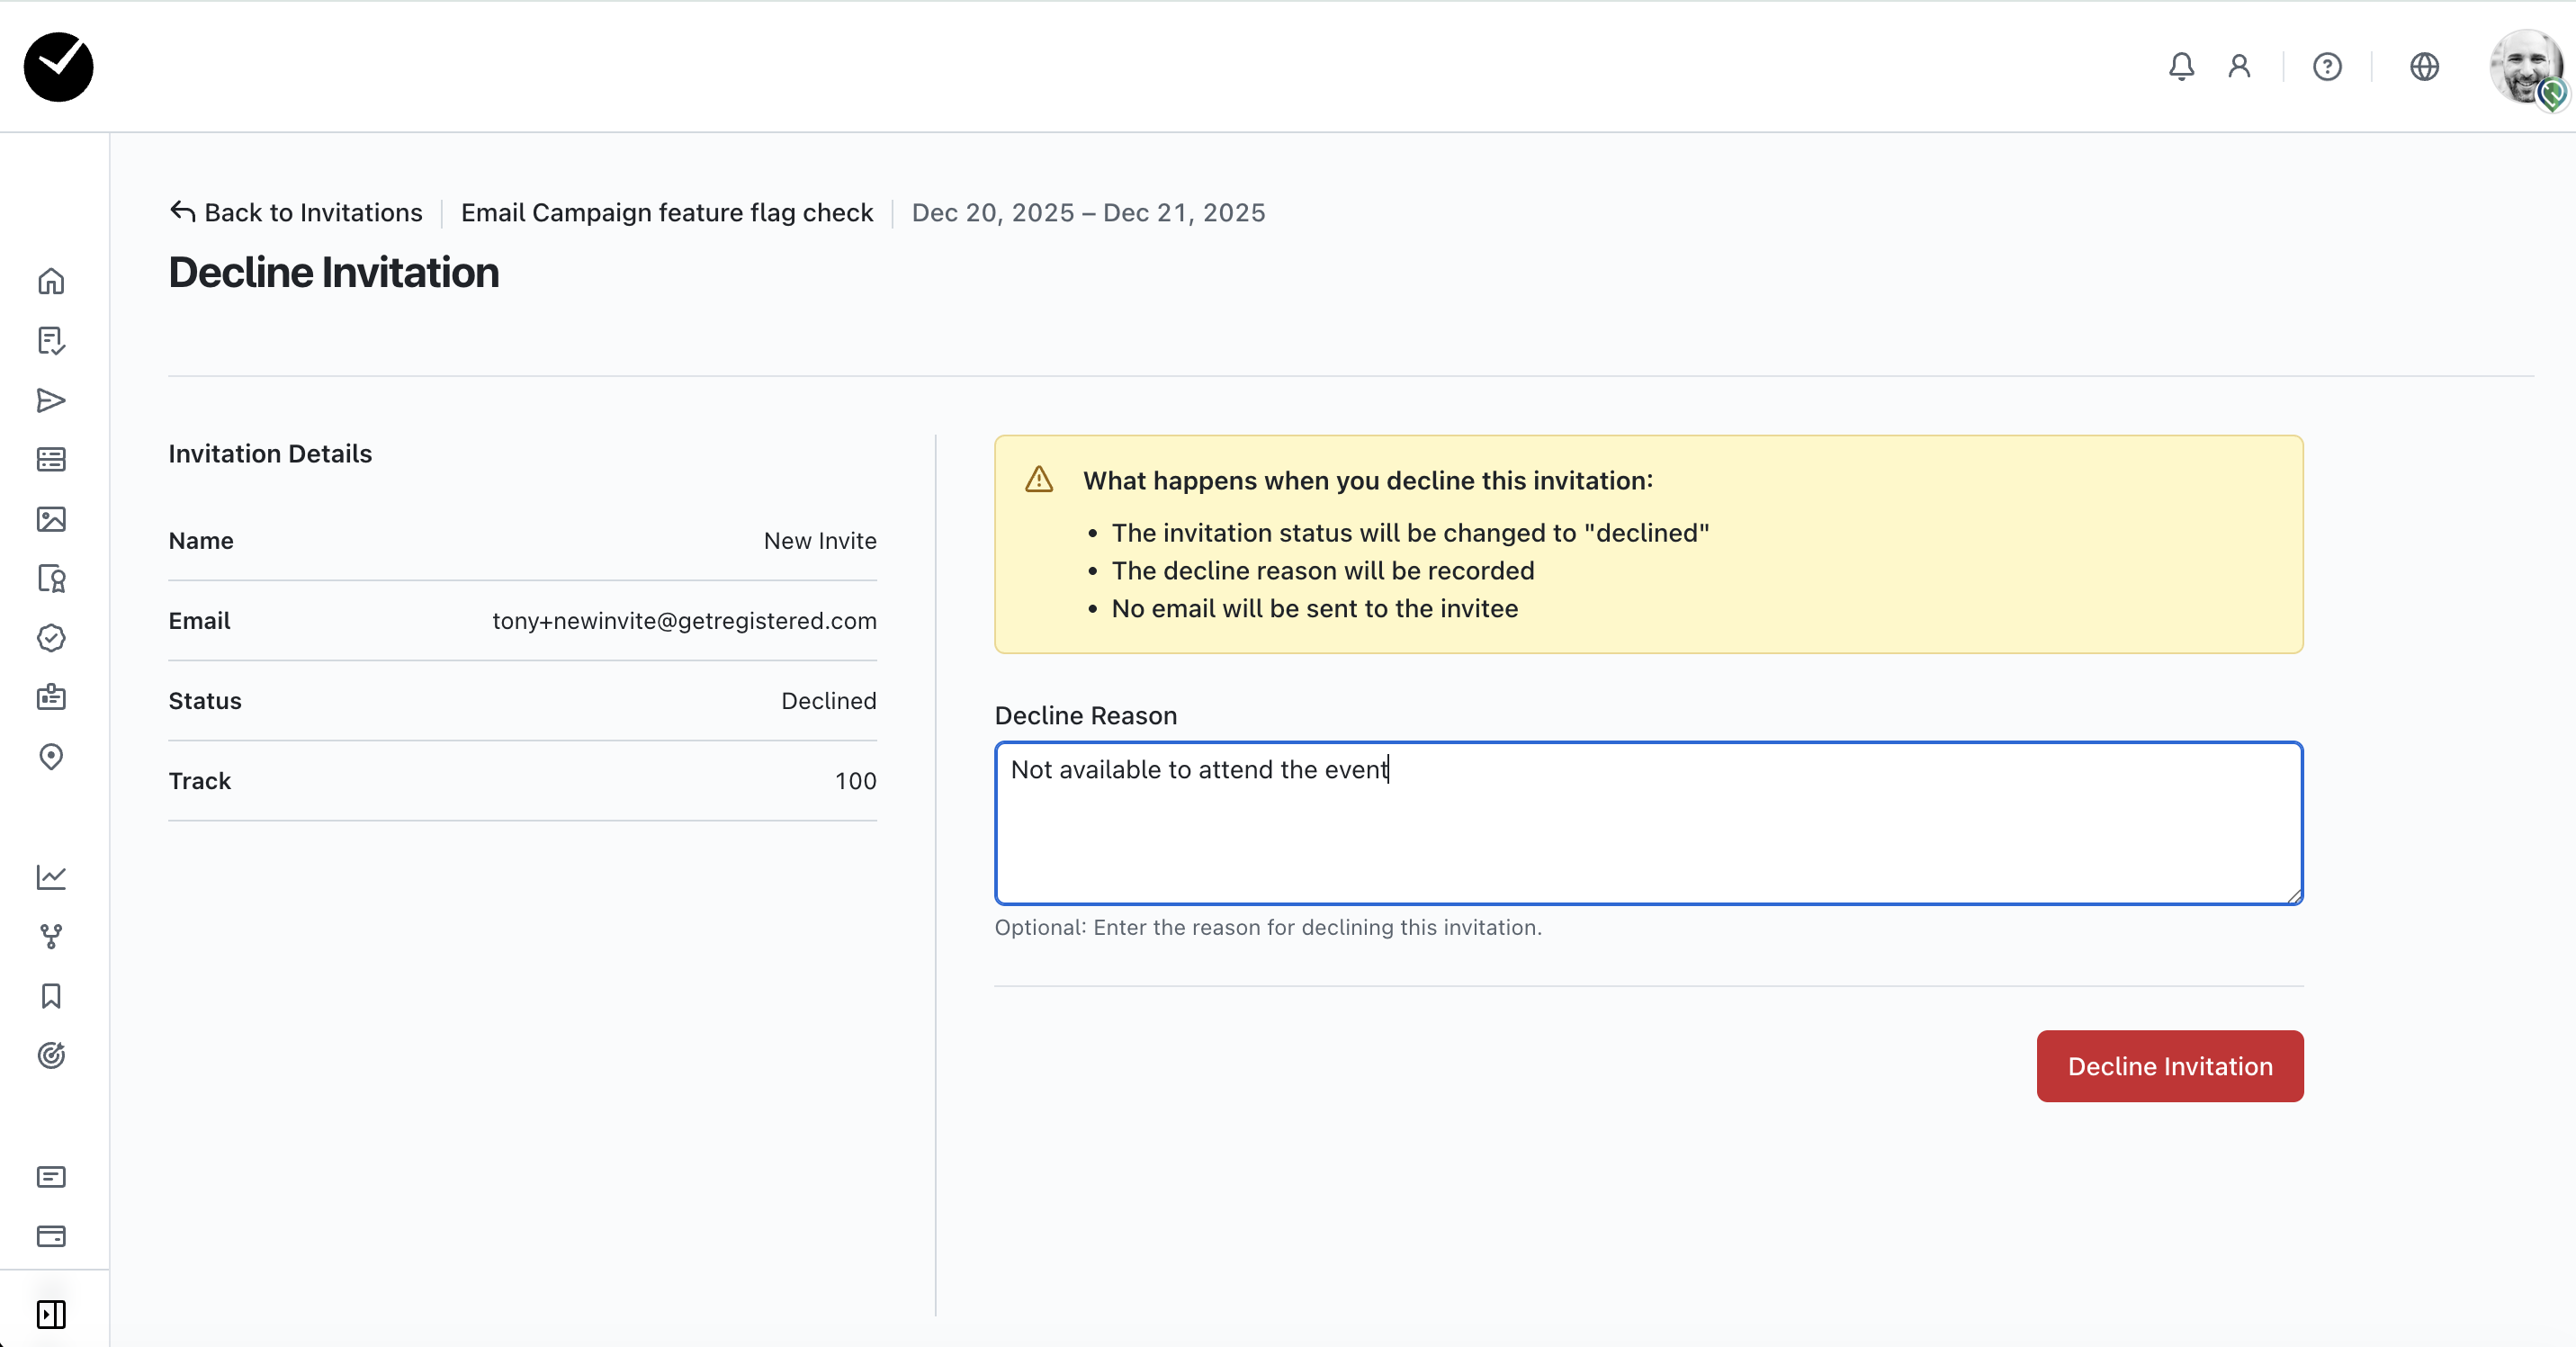
Task: Click the image gallery sidebar icon
Action: pyautogui.click(x=51, y=519)
